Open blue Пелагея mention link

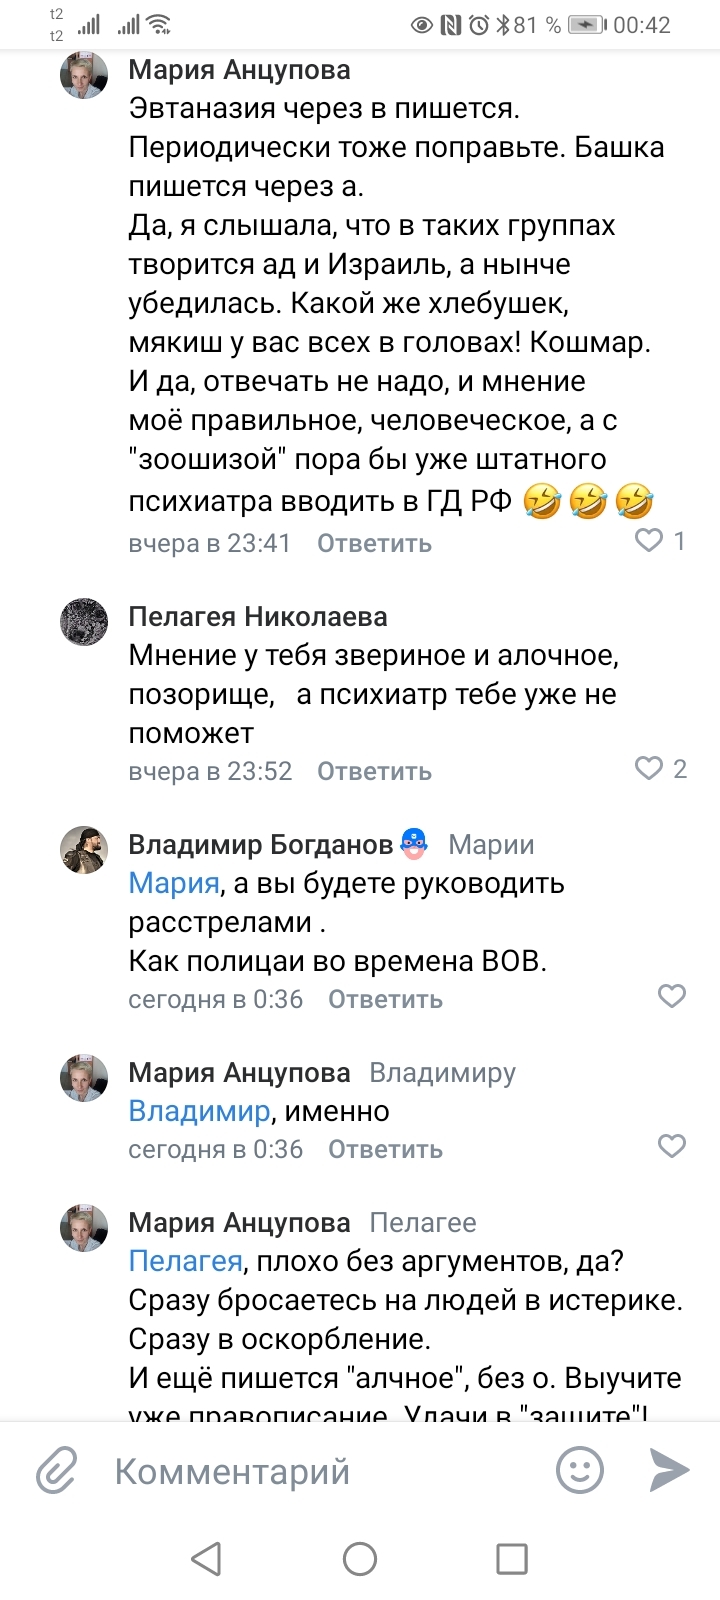point(185,1262)
